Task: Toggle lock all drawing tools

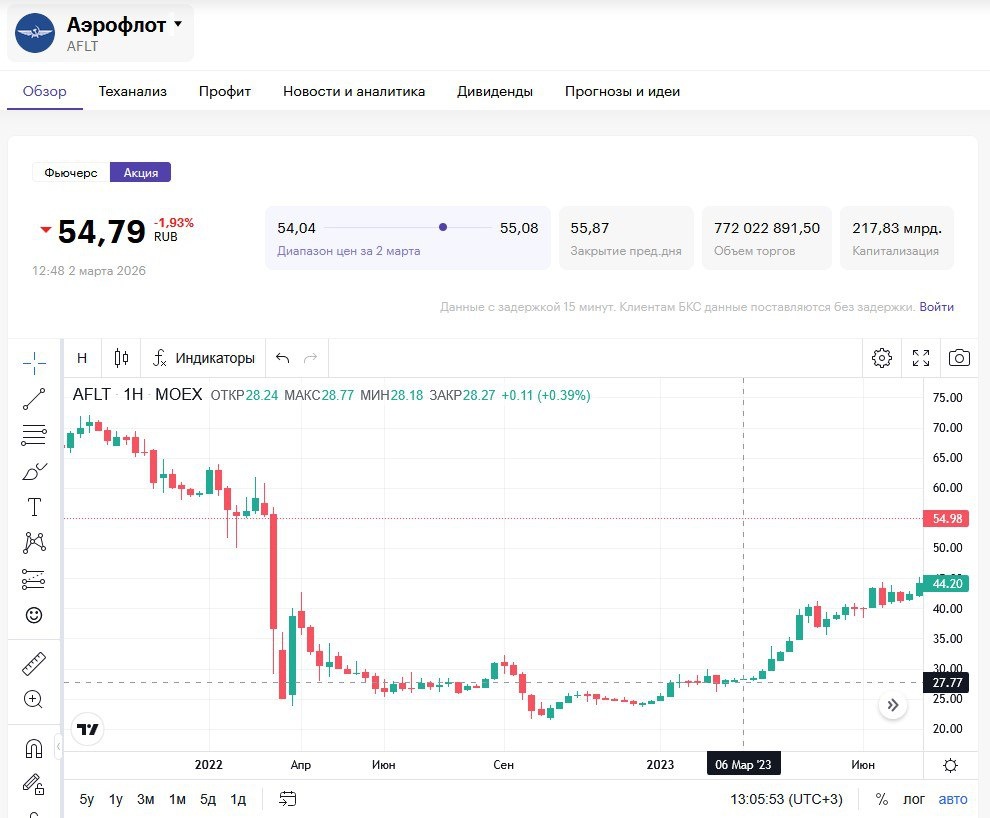Action: pyautogui.click(x=34, y=785)
